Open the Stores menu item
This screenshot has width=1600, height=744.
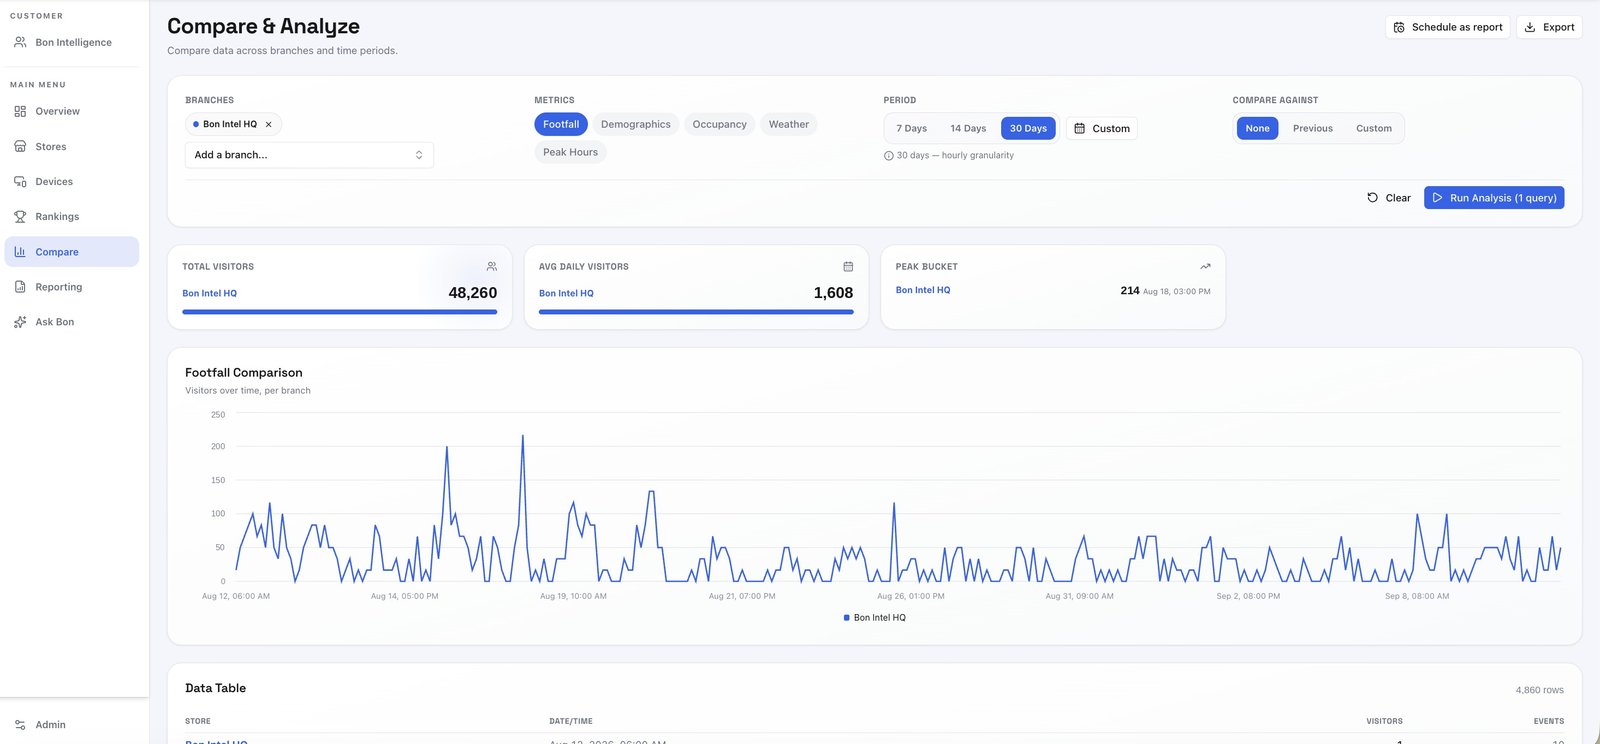point(72,147)
